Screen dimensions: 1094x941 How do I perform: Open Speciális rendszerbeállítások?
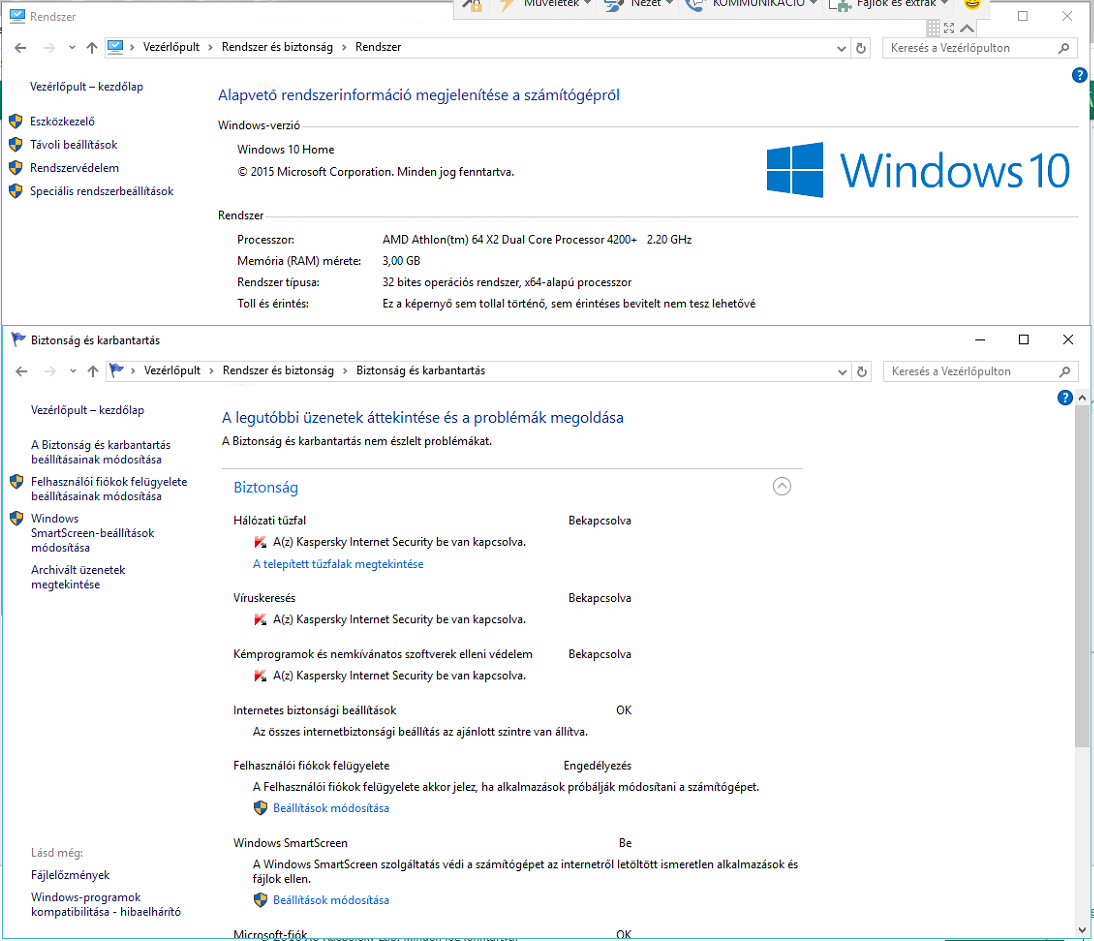101,191
